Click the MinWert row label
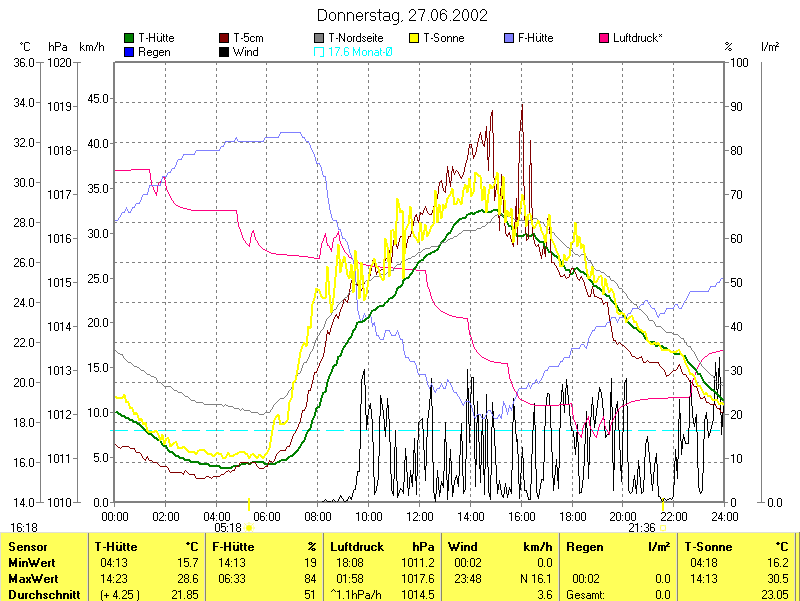The image size is (800, 601). [x=32, y=563]
